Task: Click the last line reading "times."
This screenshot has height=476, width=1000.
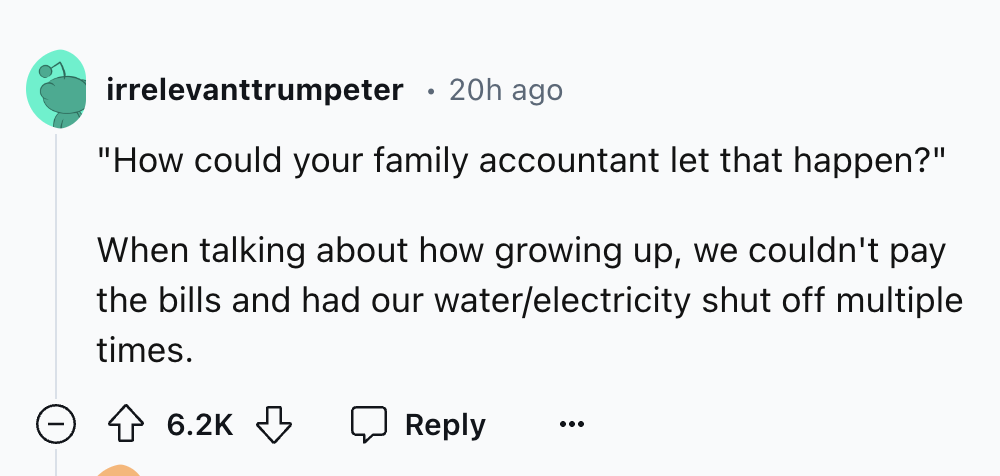Action: point(142,349)
